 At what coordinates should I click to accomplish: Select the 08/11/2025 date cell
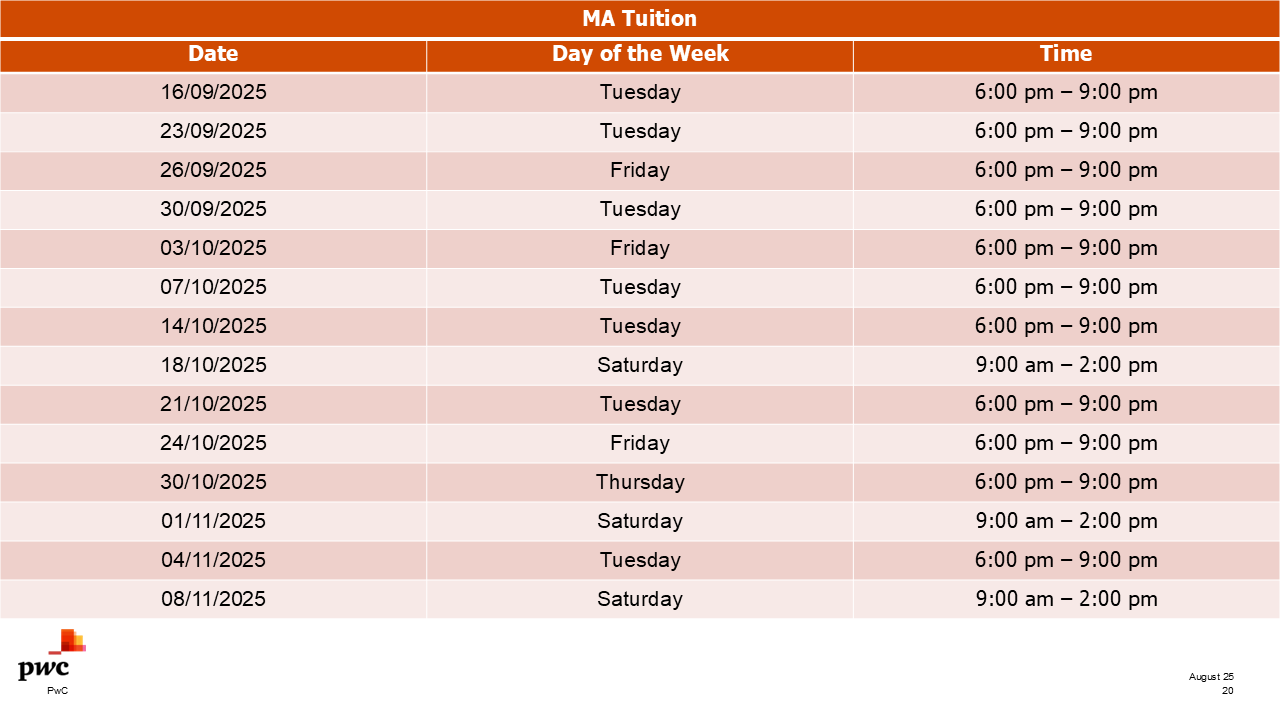[x=214, y=599]
